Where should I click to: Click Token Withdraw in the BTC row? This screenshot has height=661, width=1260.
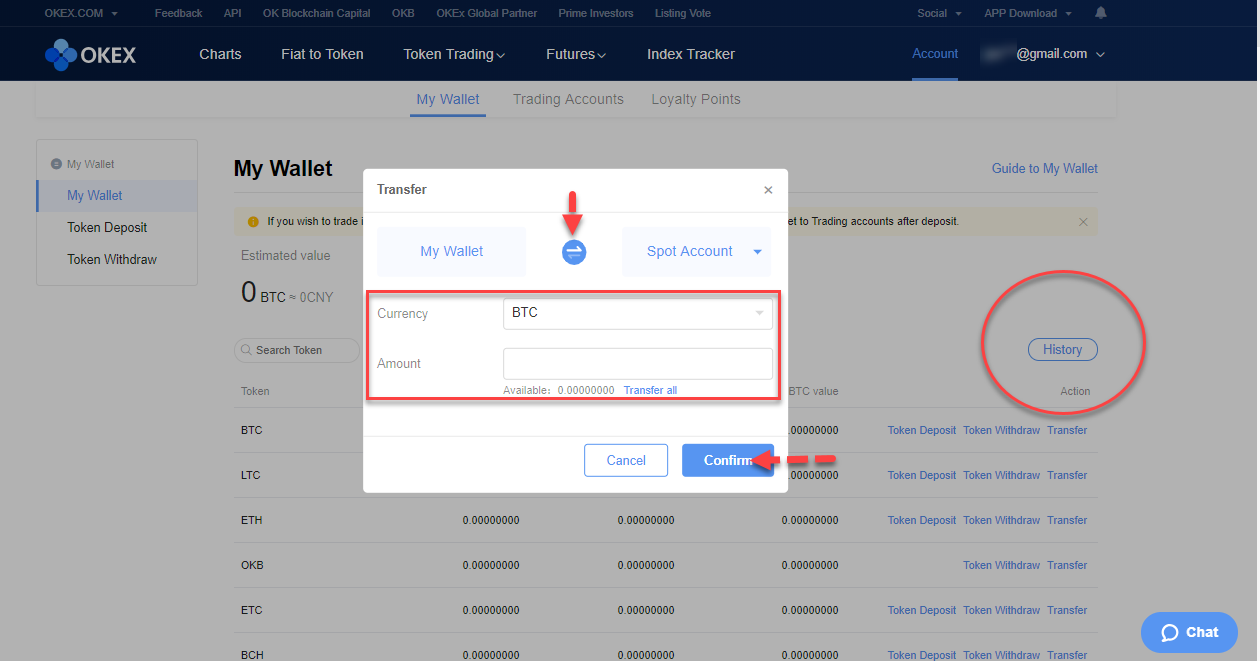1001,431
